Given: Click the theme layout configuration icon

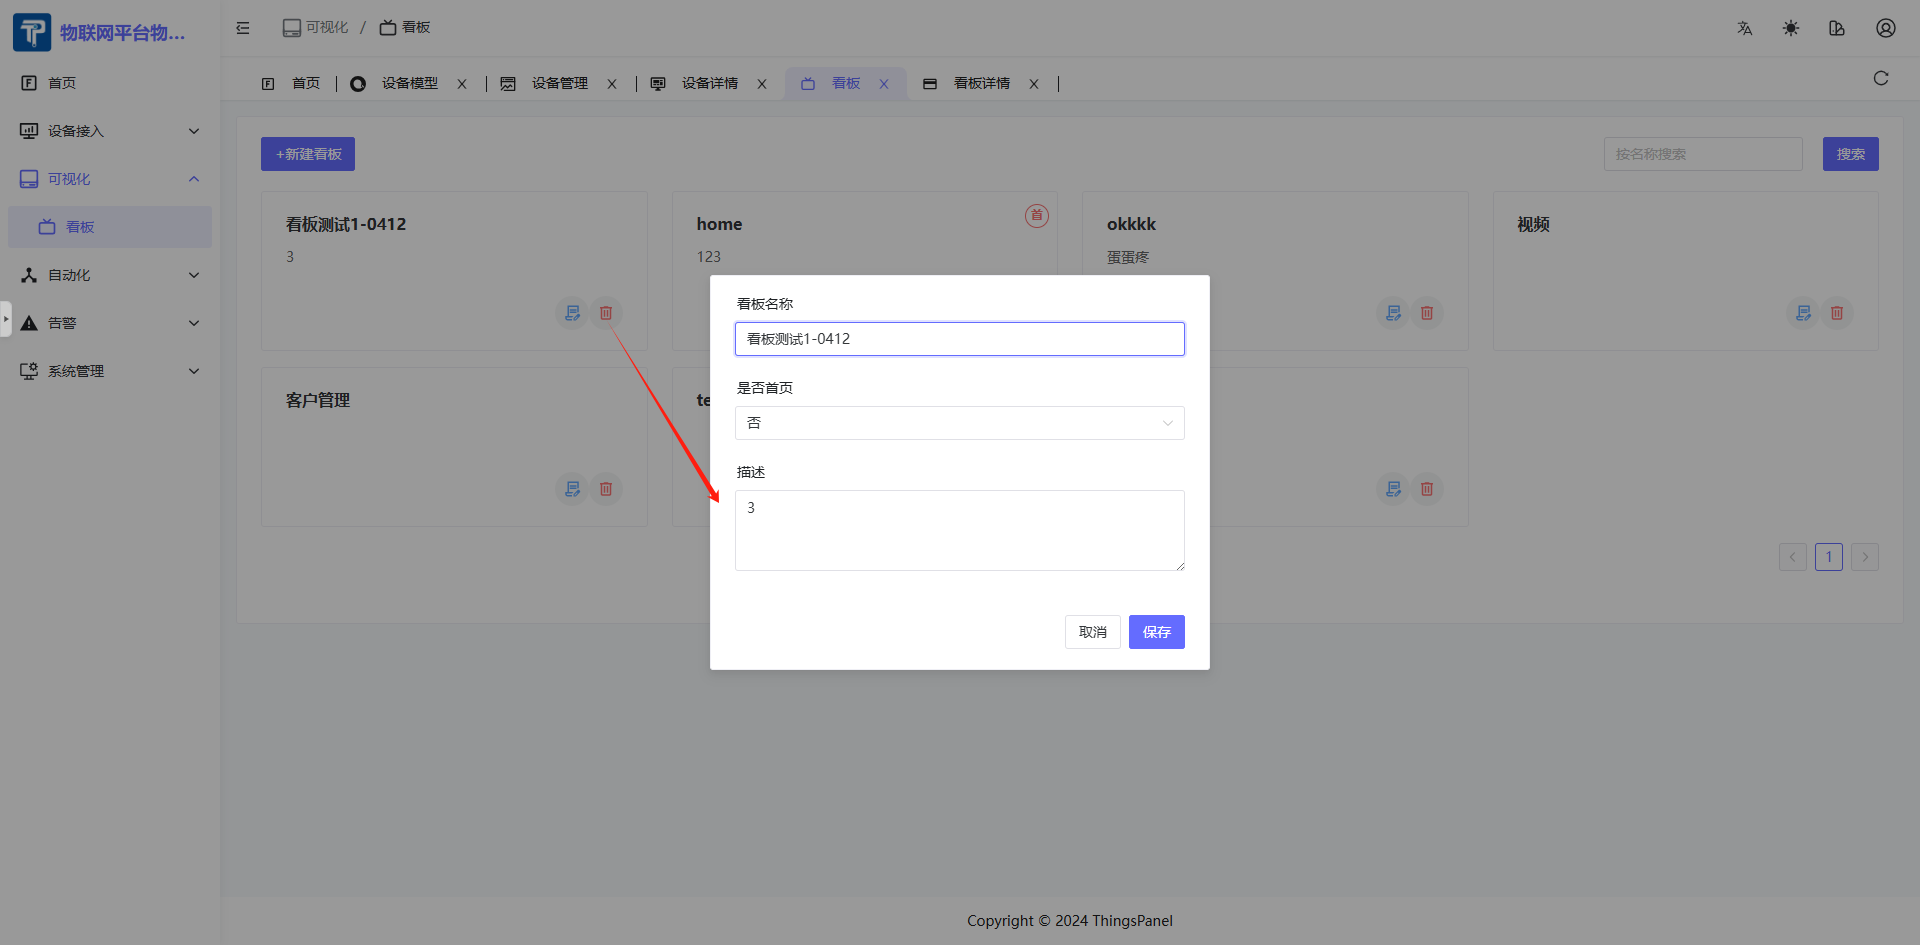Looking at the screenshot, I should click(x=1837, y=28).
